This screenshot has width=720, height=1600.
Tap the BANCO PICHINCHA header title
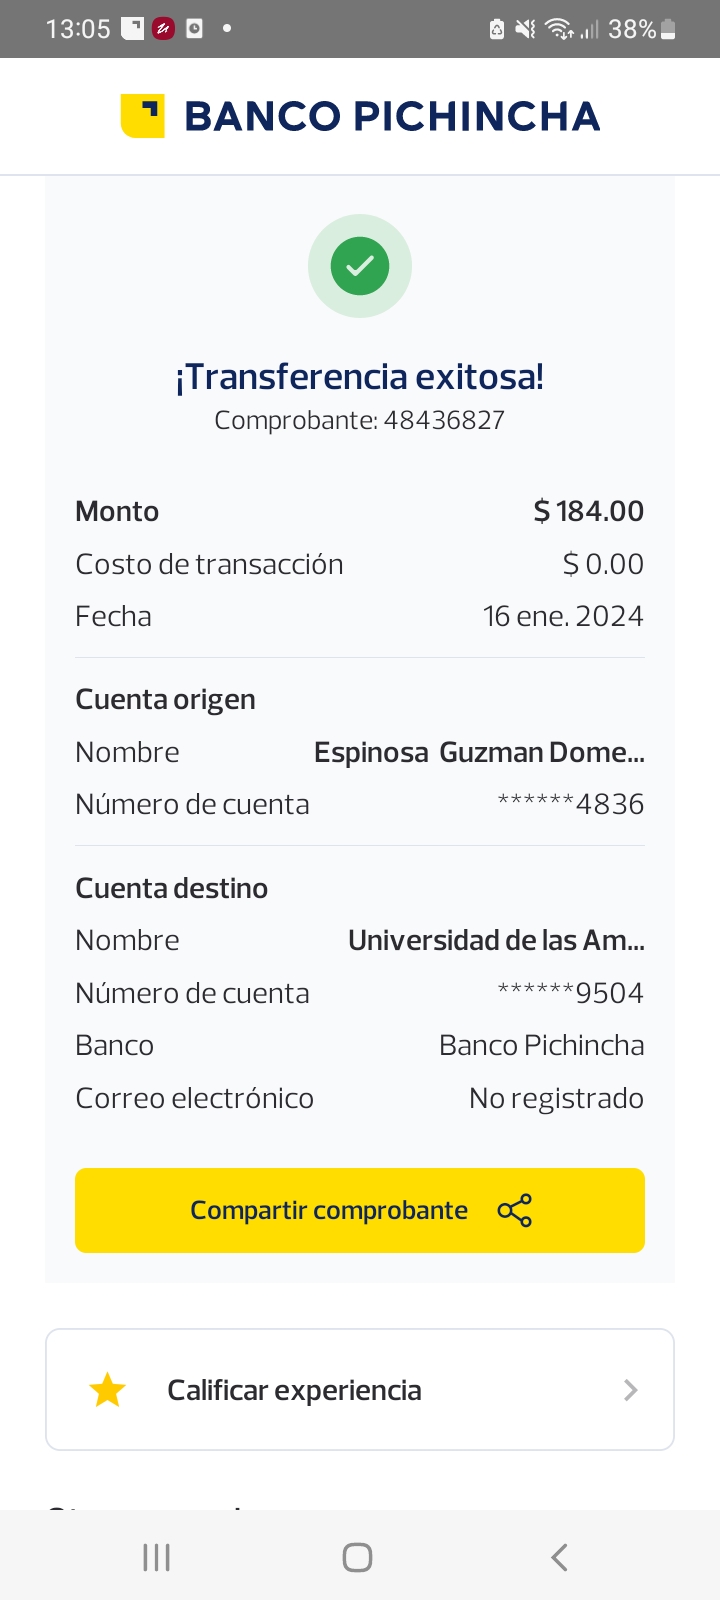point(392,116)
